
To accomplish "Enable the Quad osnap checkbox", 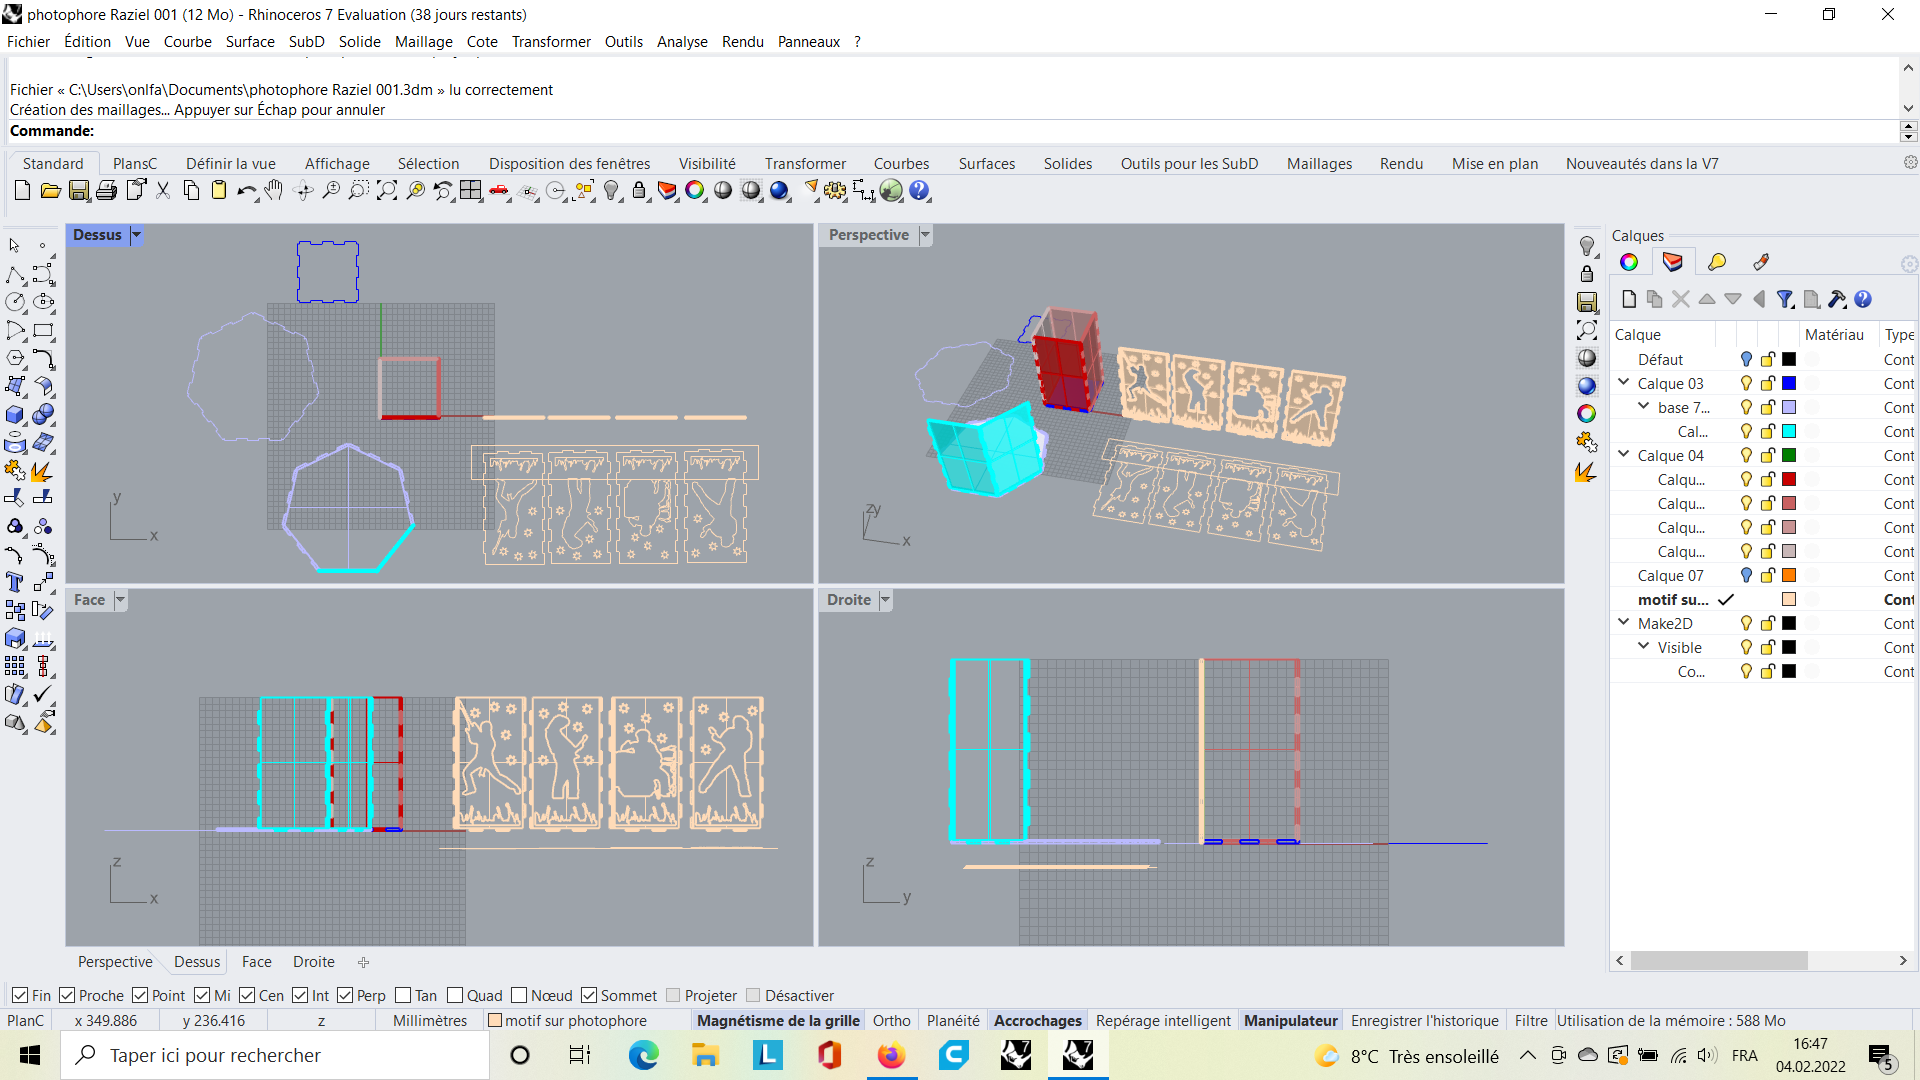I will coord(456,995).
